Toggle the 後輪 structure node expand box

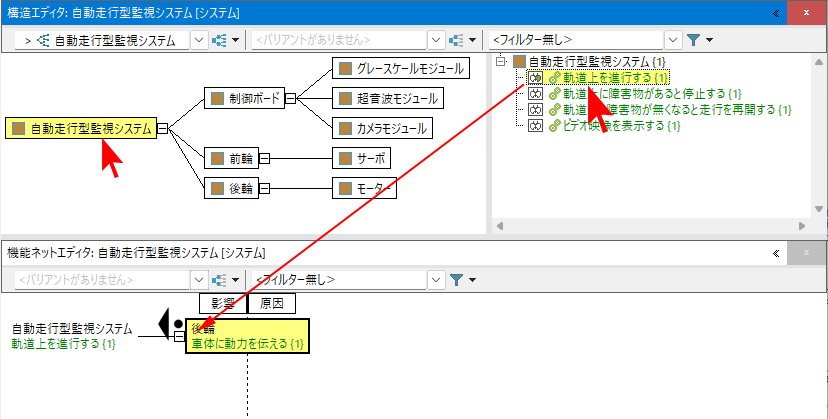click(264, 187)
